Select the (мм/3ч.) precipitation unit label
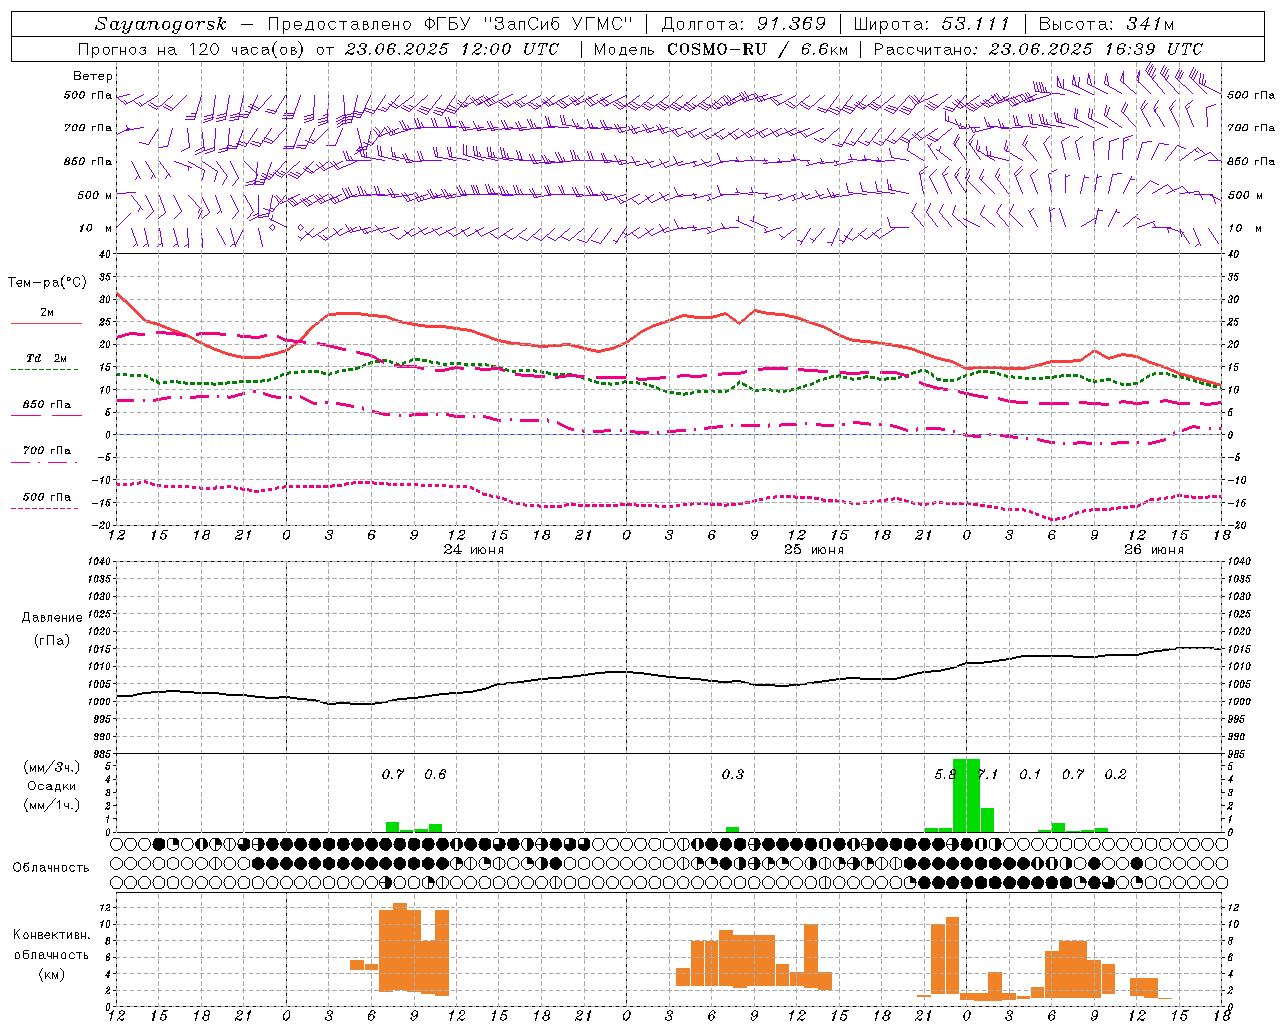The height and width of the screenshot is (1024, 1280). 52,768
